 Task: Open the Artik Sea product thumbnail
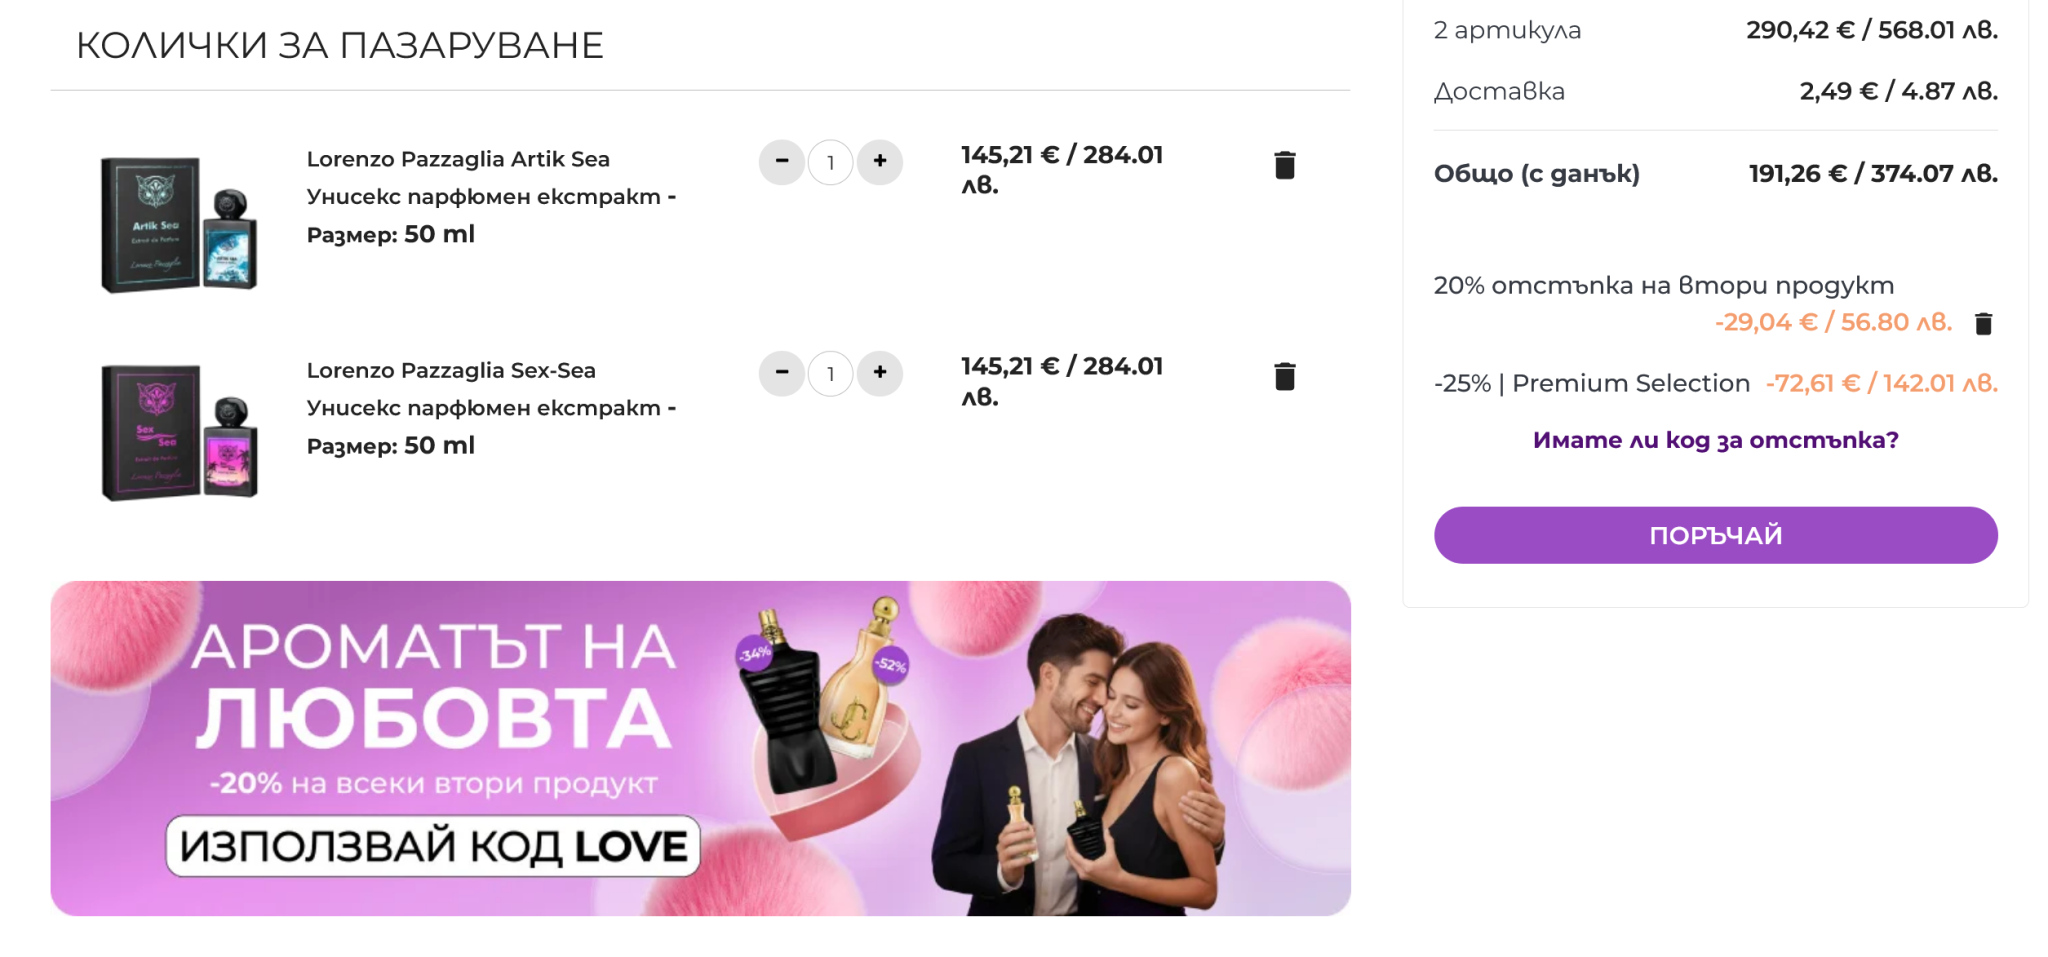coord(179,224)
